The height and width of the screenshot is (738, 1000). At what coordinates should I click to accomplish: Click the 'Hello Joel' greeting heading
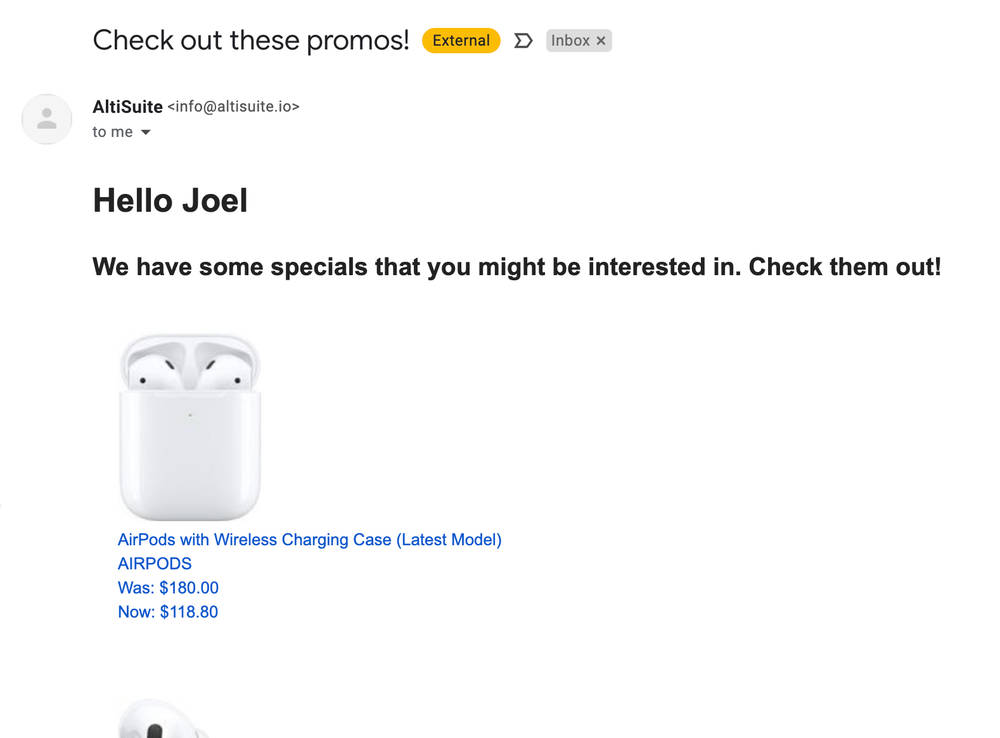click(170, 201)
